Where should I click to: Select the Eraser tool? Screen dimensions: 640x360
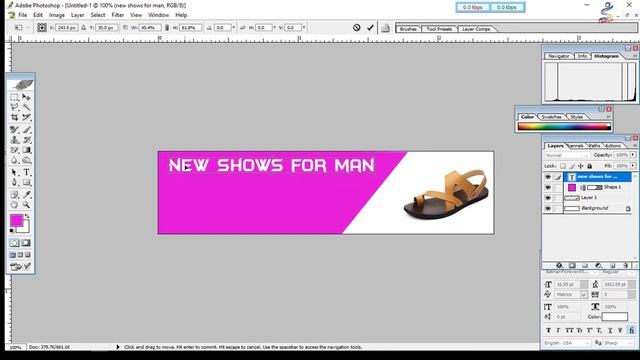pyautogui.click(x=14, y=150)
